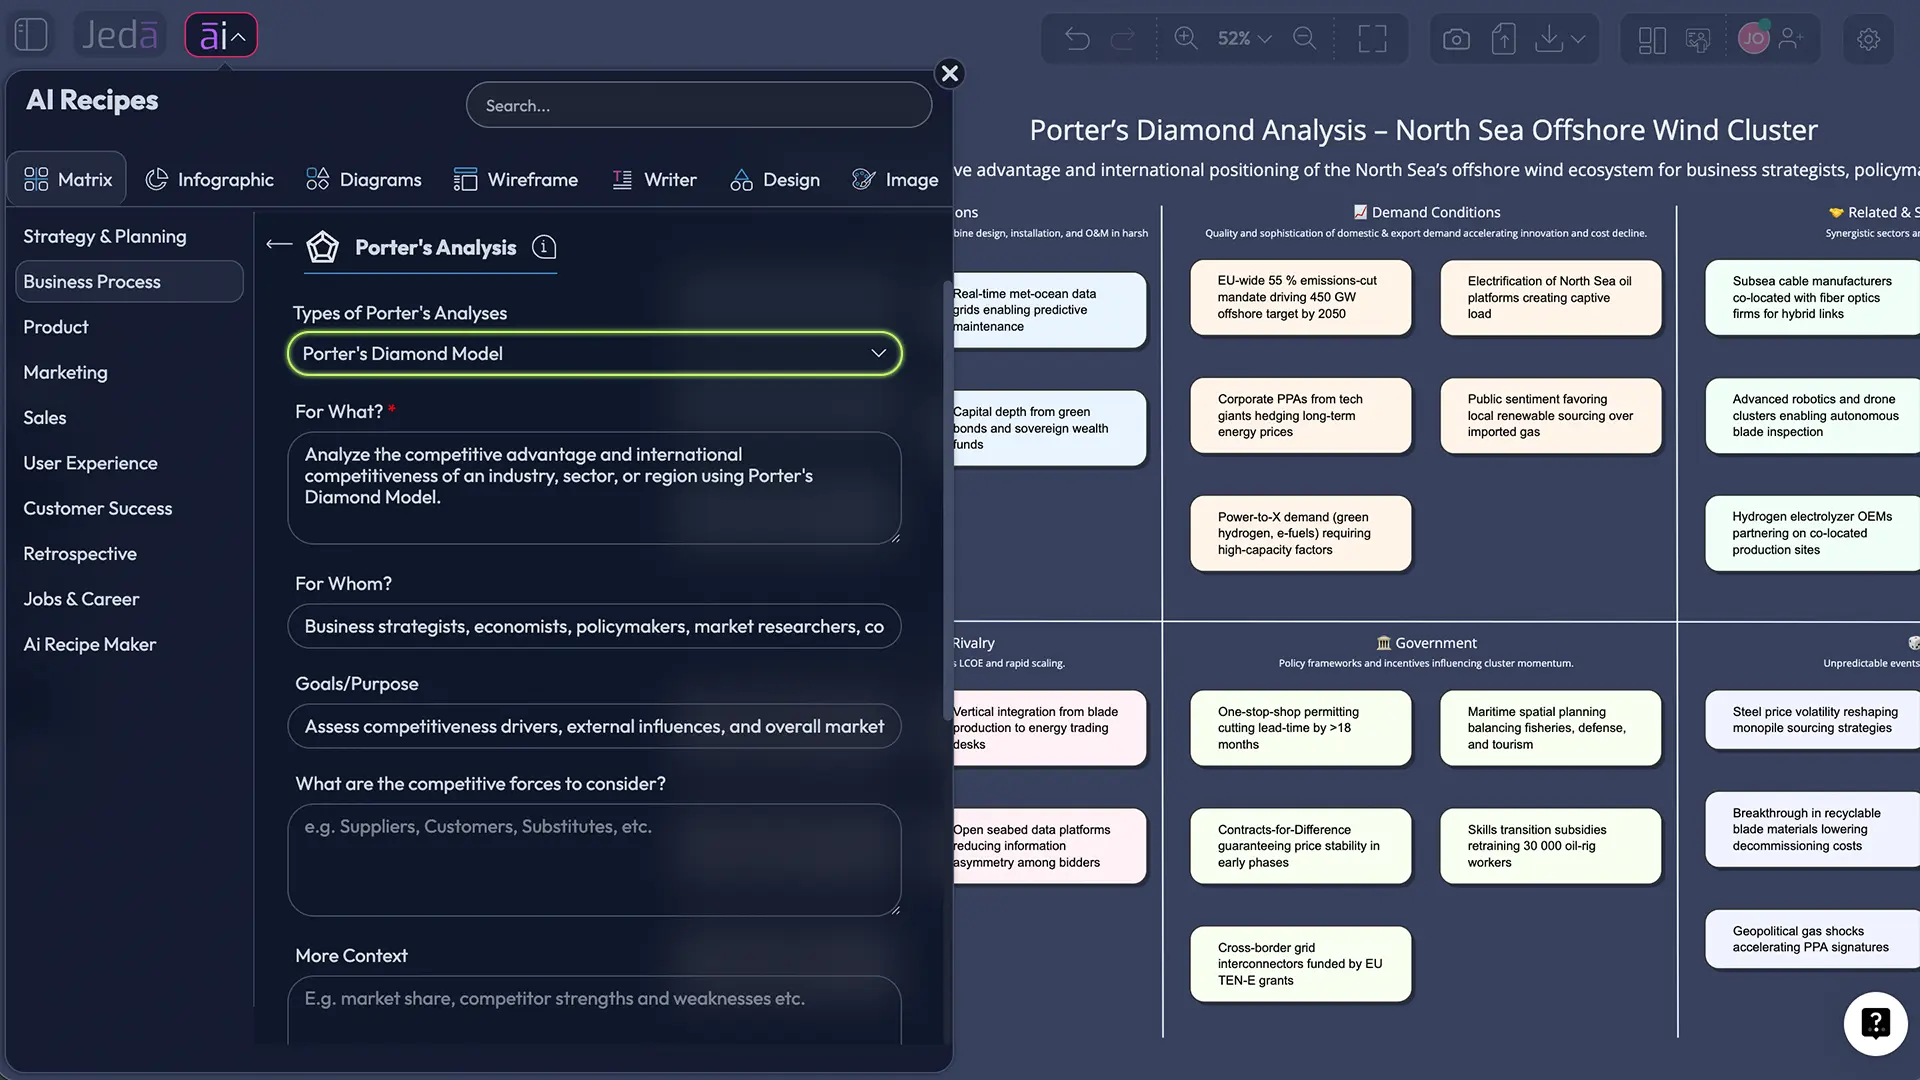Viewport: 1920px width, 1080px height.
Task: Switch to the Image tab
Action: [x=895, y=179]
